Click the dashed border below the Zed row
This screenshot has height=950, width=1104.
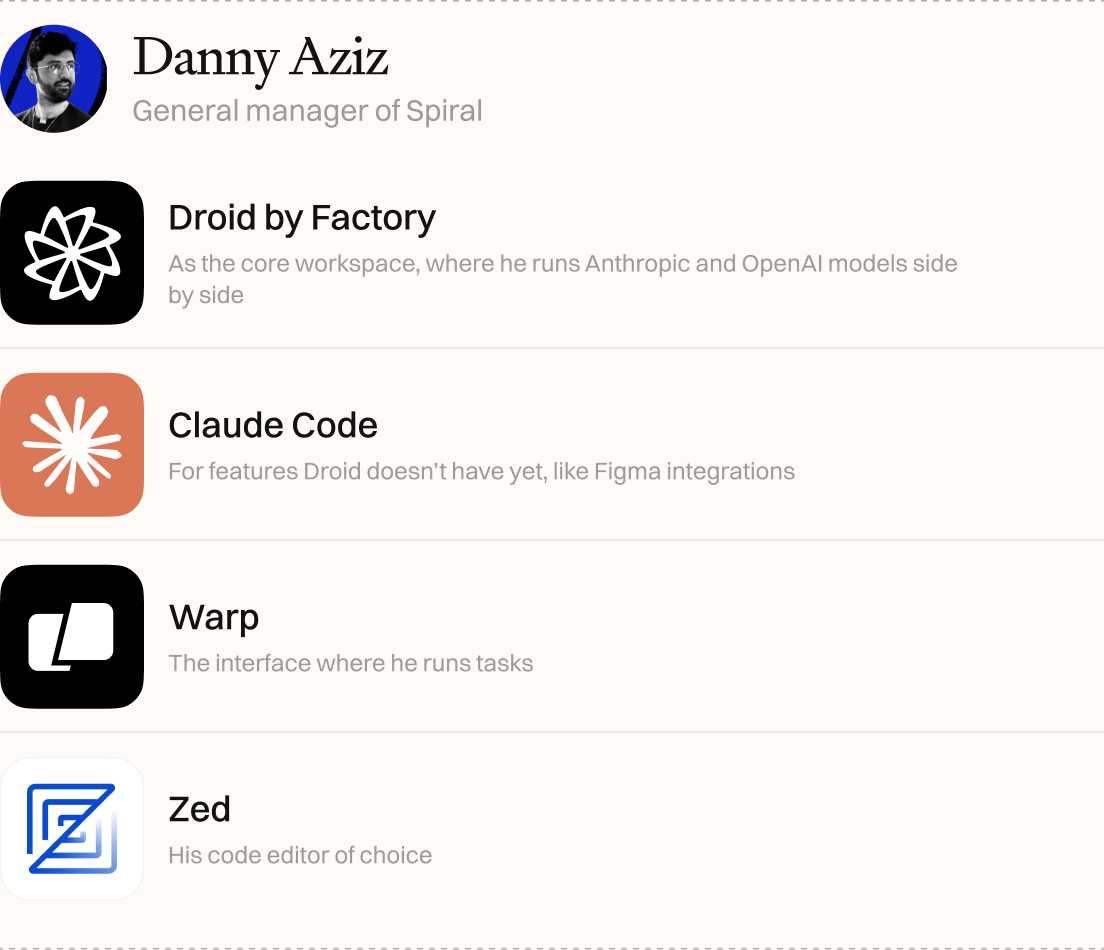pyautogui.click(x=552, y=948)
